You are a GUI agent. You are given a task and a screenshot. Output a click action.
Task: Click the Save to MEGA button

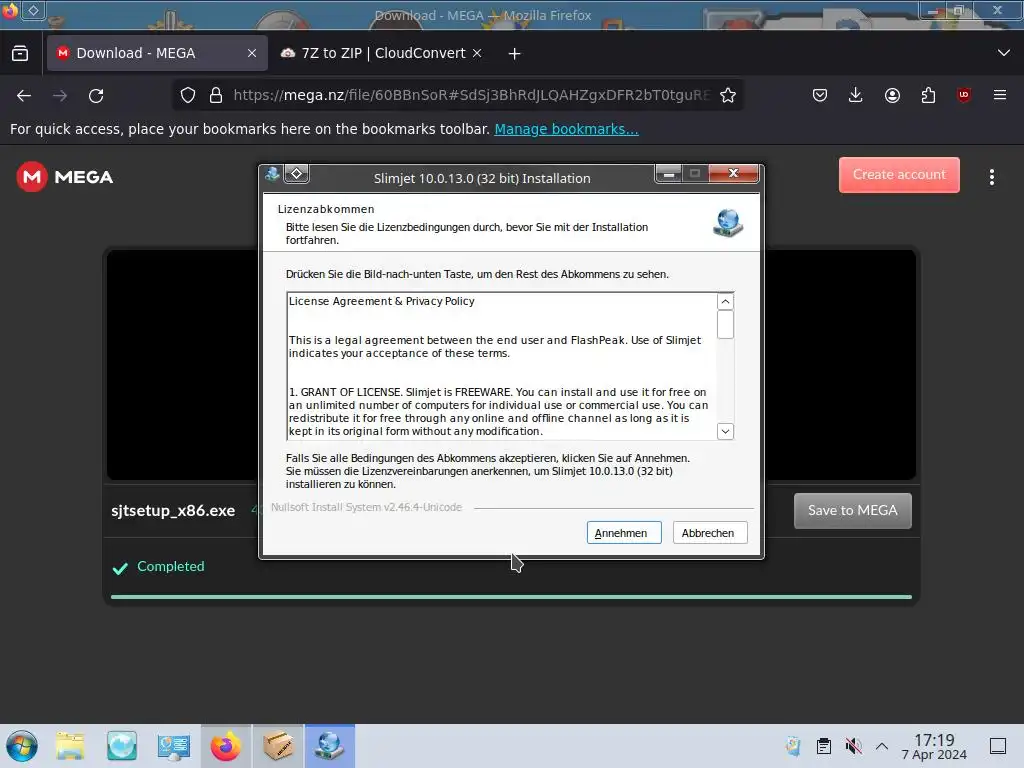[x=852, y=511]
